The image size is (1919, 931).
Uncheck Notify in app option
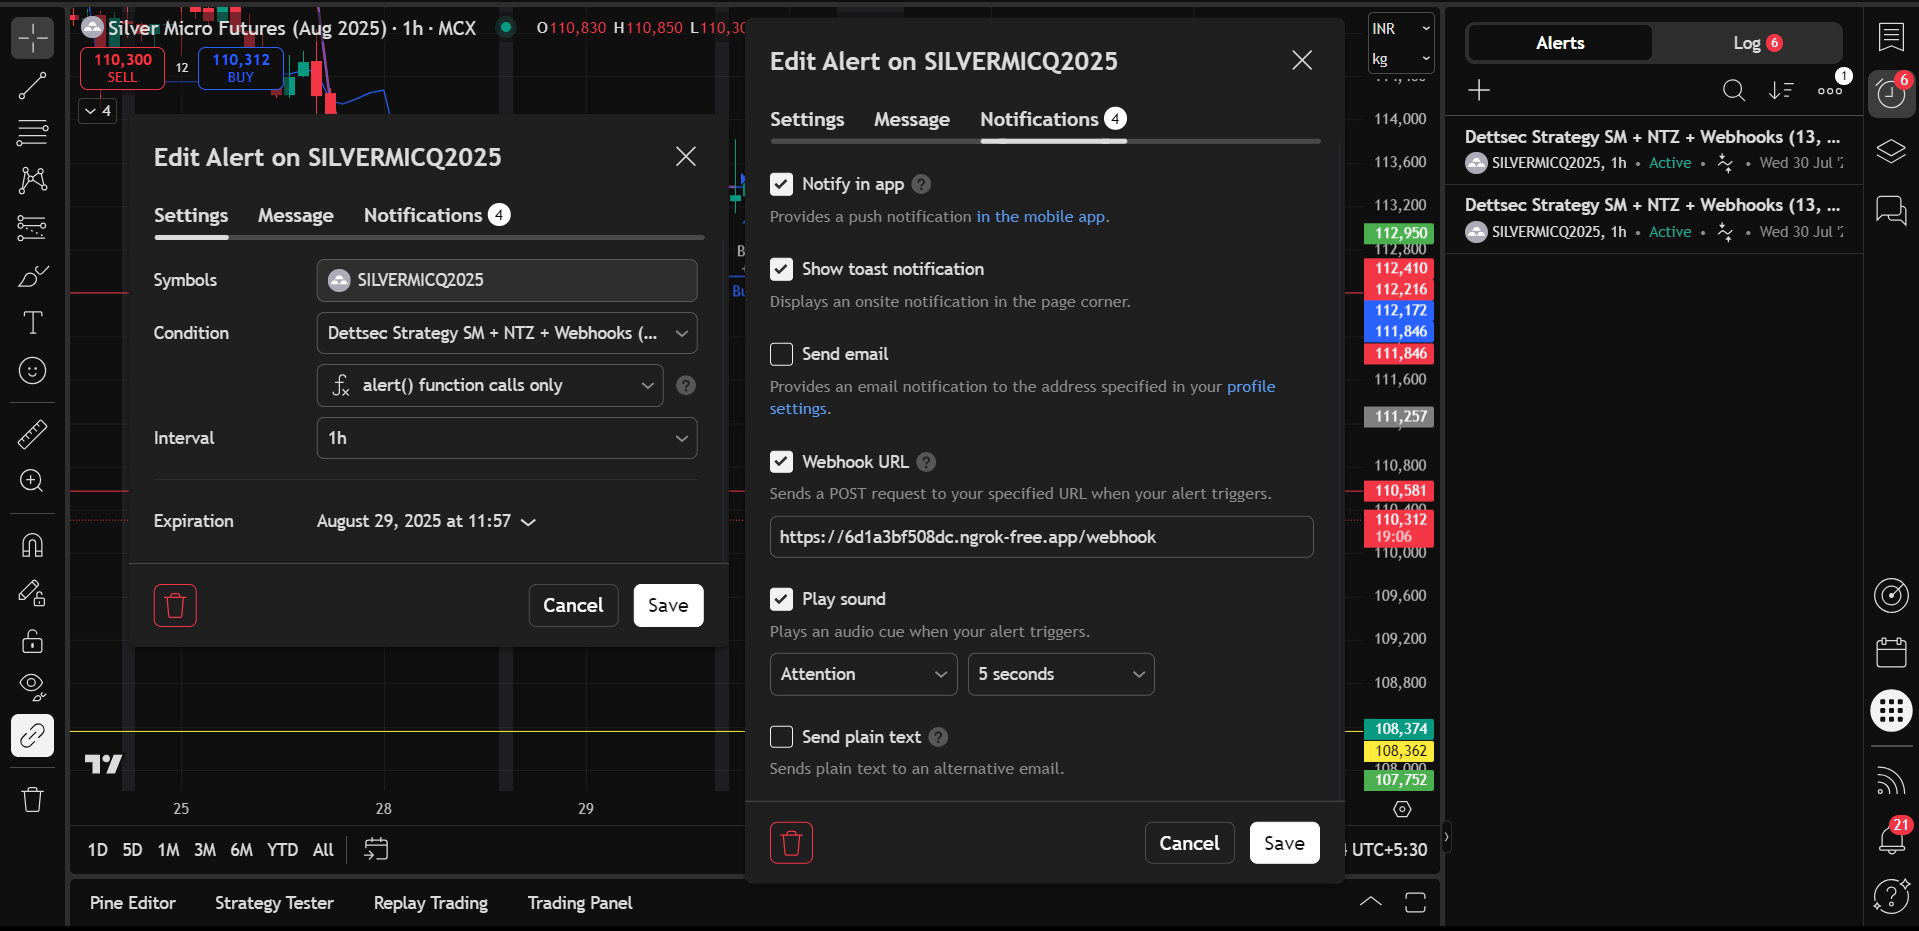point(782,184)
